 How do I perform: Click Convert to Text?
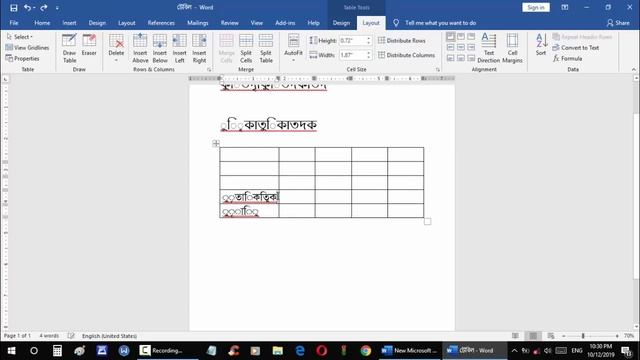coord(576,48)
